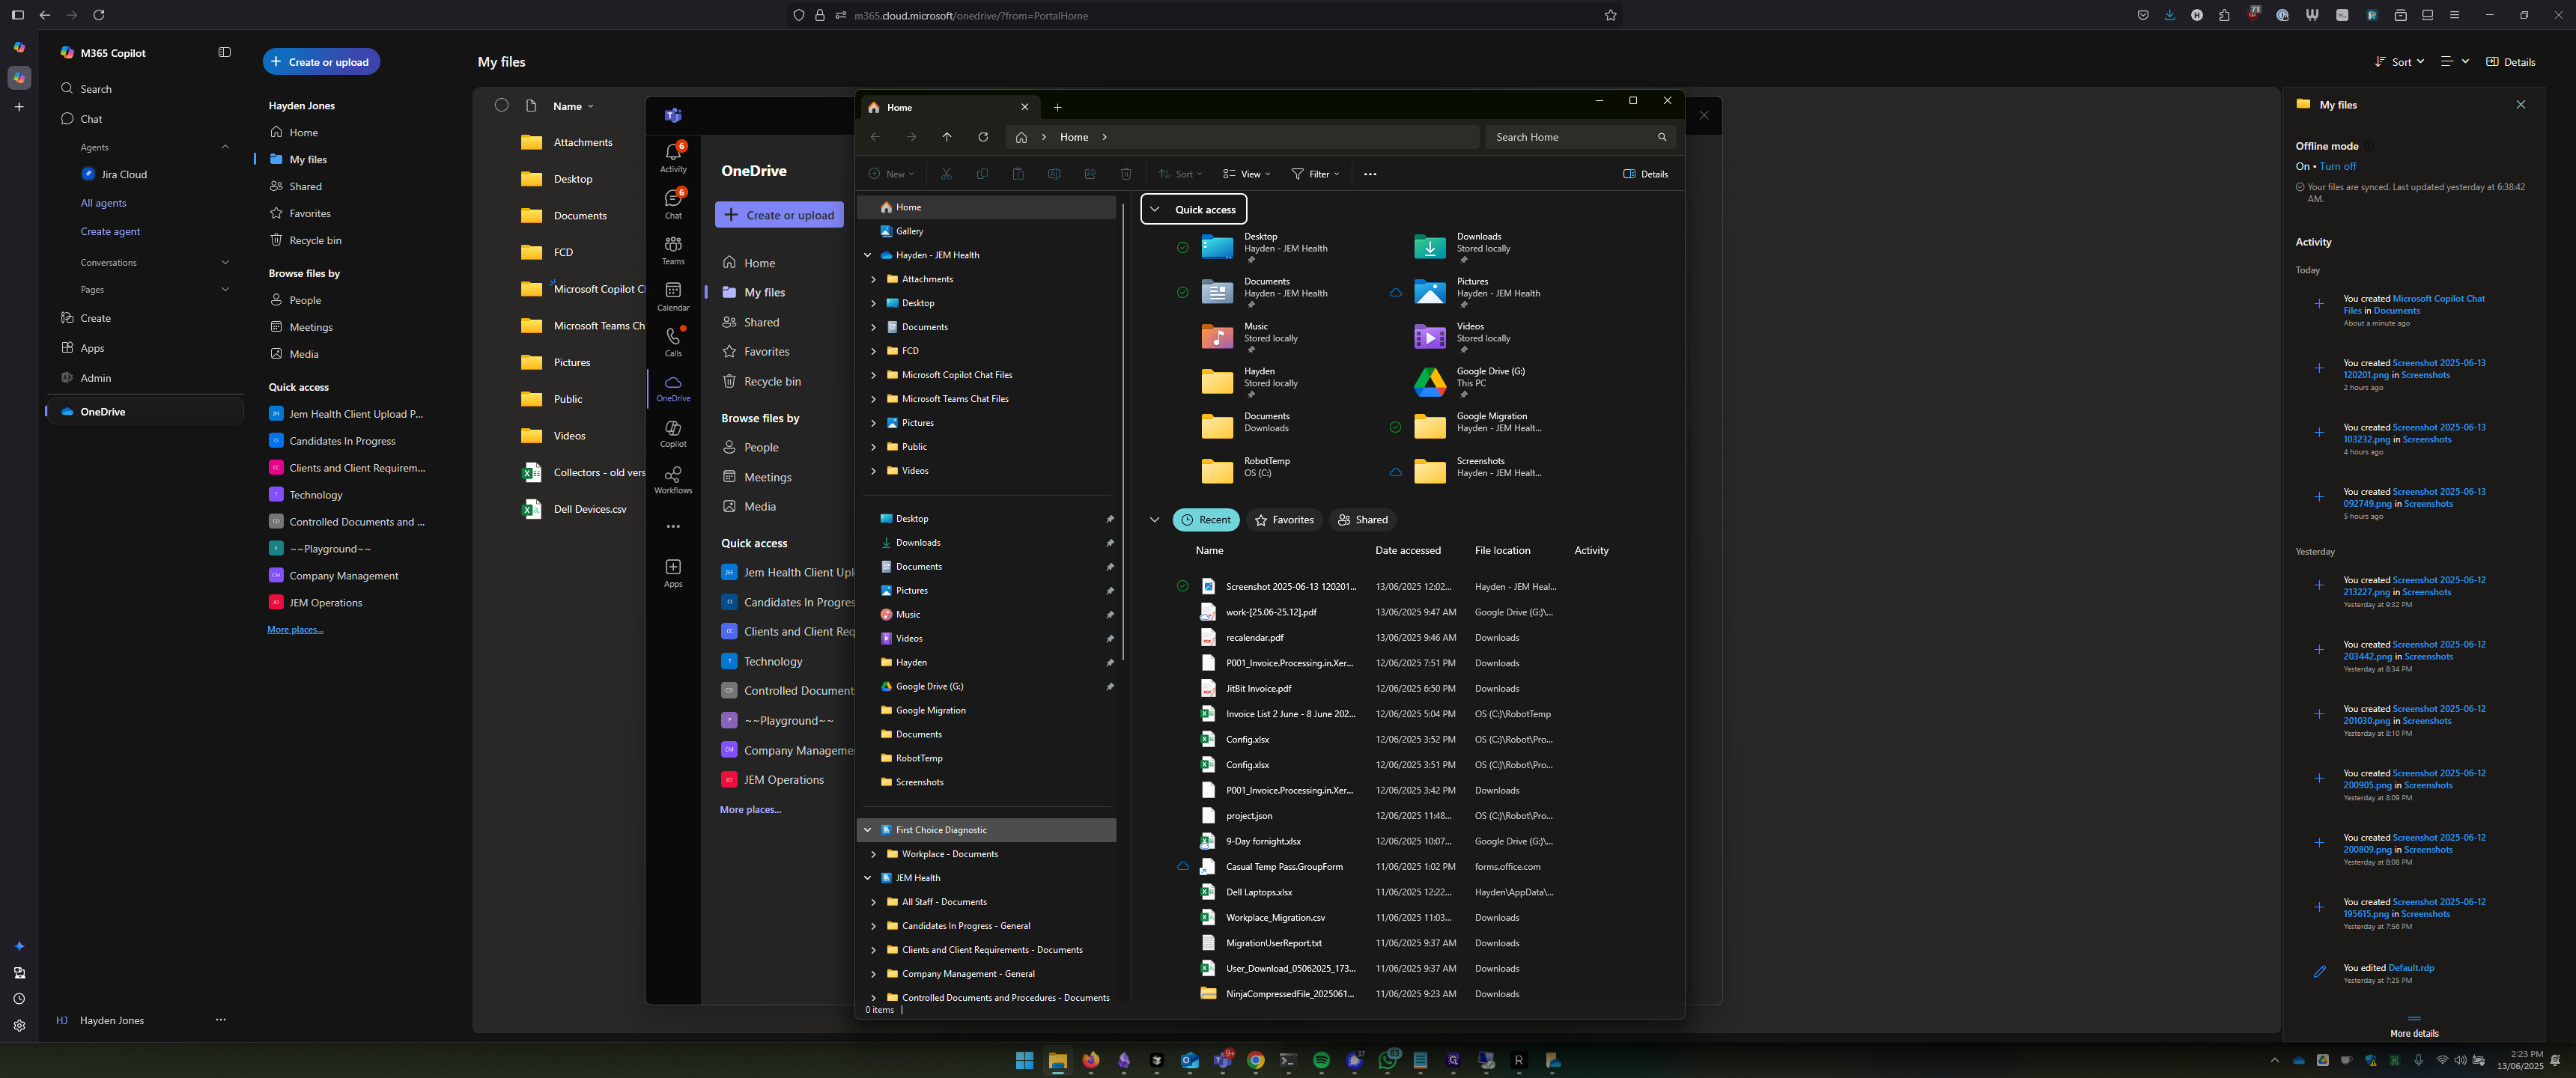Click the Share icon in File Explorer

1090,174
